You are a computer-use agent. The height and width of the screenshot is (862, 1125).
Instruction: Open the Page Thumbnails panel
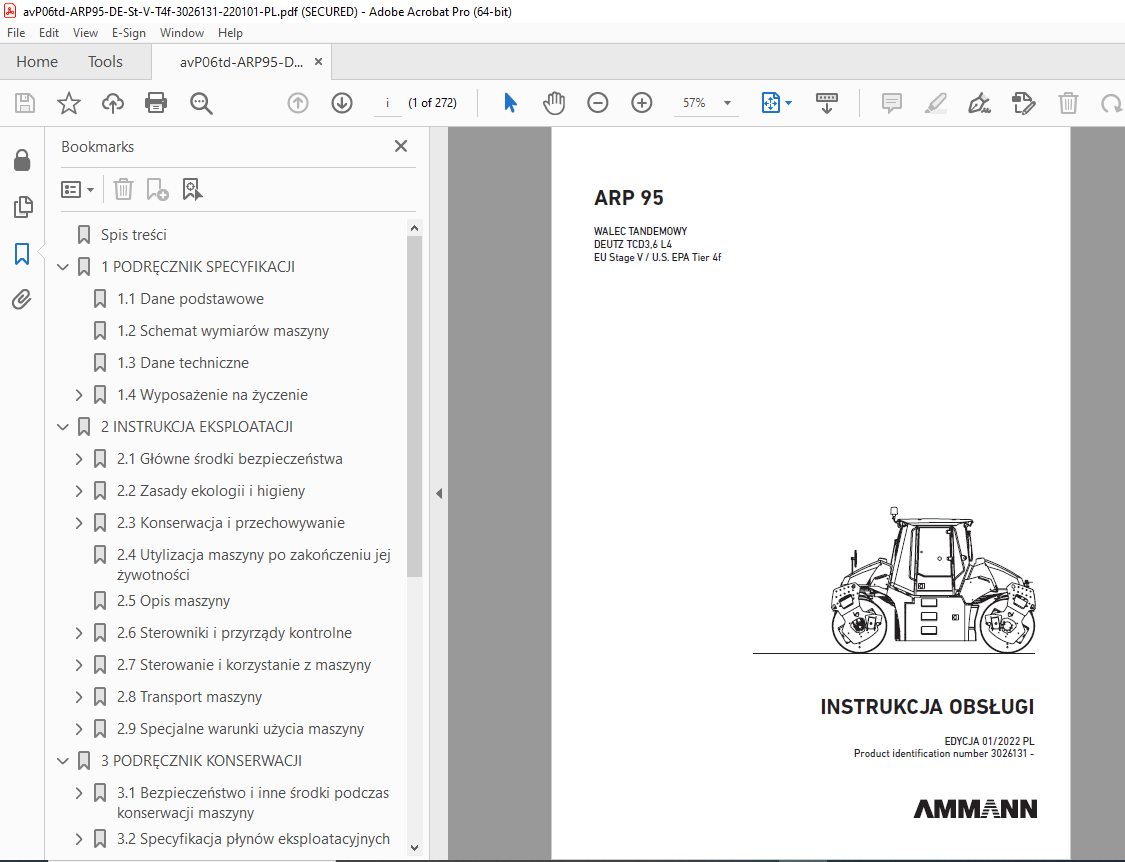(x=22, y=207)
